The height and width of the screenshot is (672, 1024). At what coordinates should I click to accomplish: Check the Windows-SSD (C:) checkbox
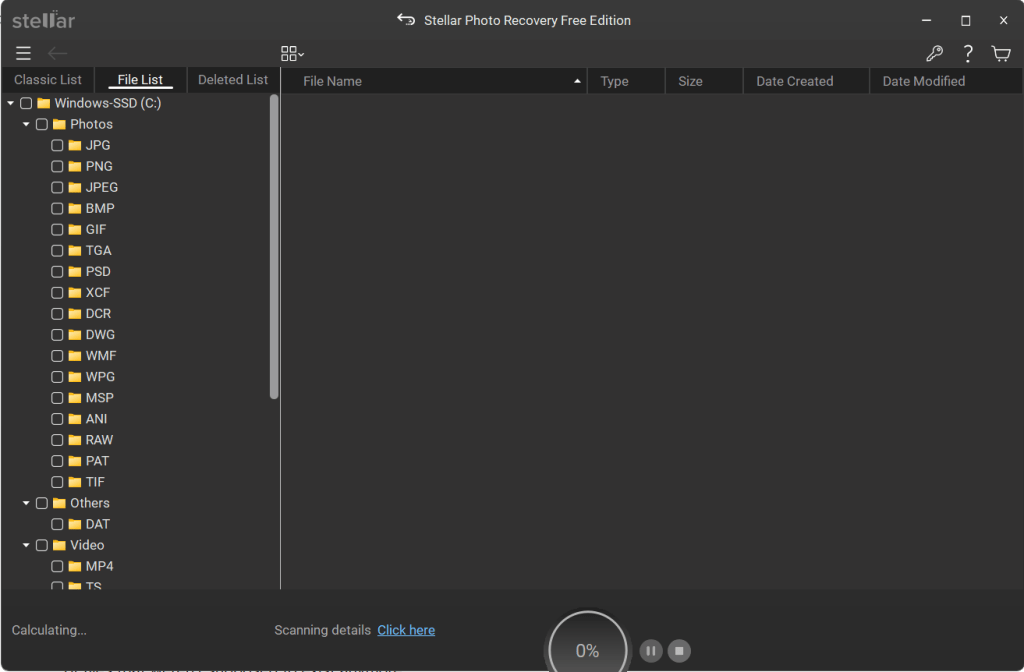[26, 103]
